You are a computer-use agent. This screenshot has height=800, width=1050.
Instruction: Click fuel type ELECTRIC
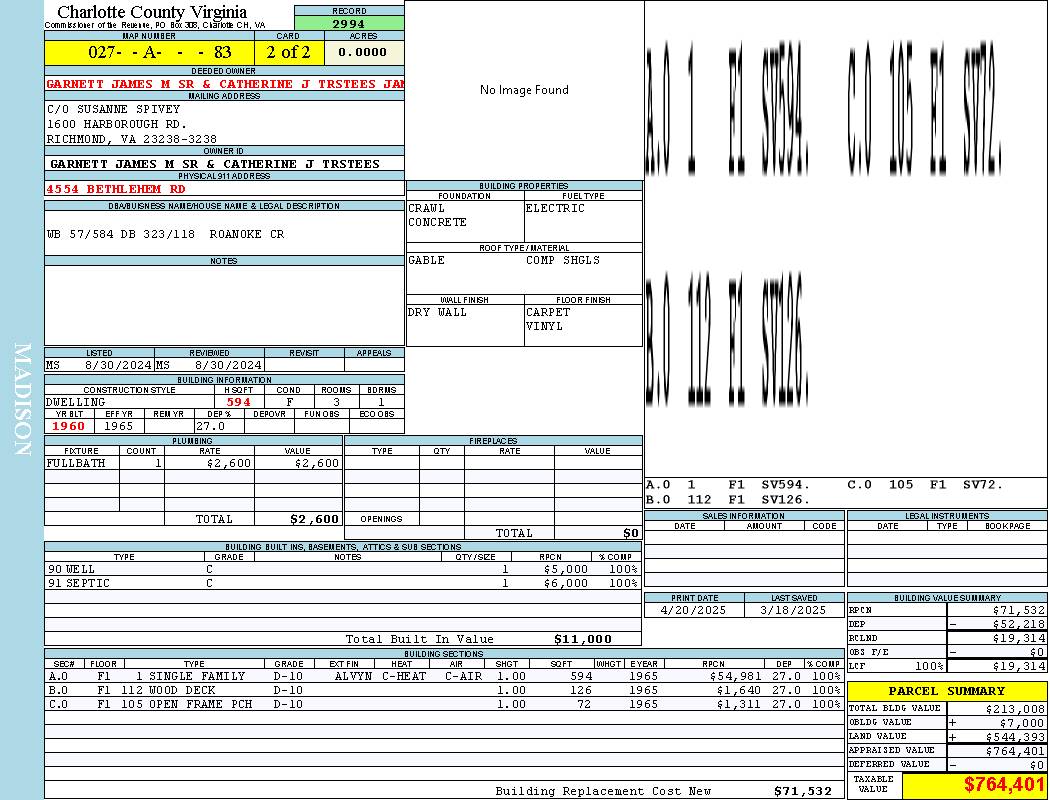click(555, 208)
